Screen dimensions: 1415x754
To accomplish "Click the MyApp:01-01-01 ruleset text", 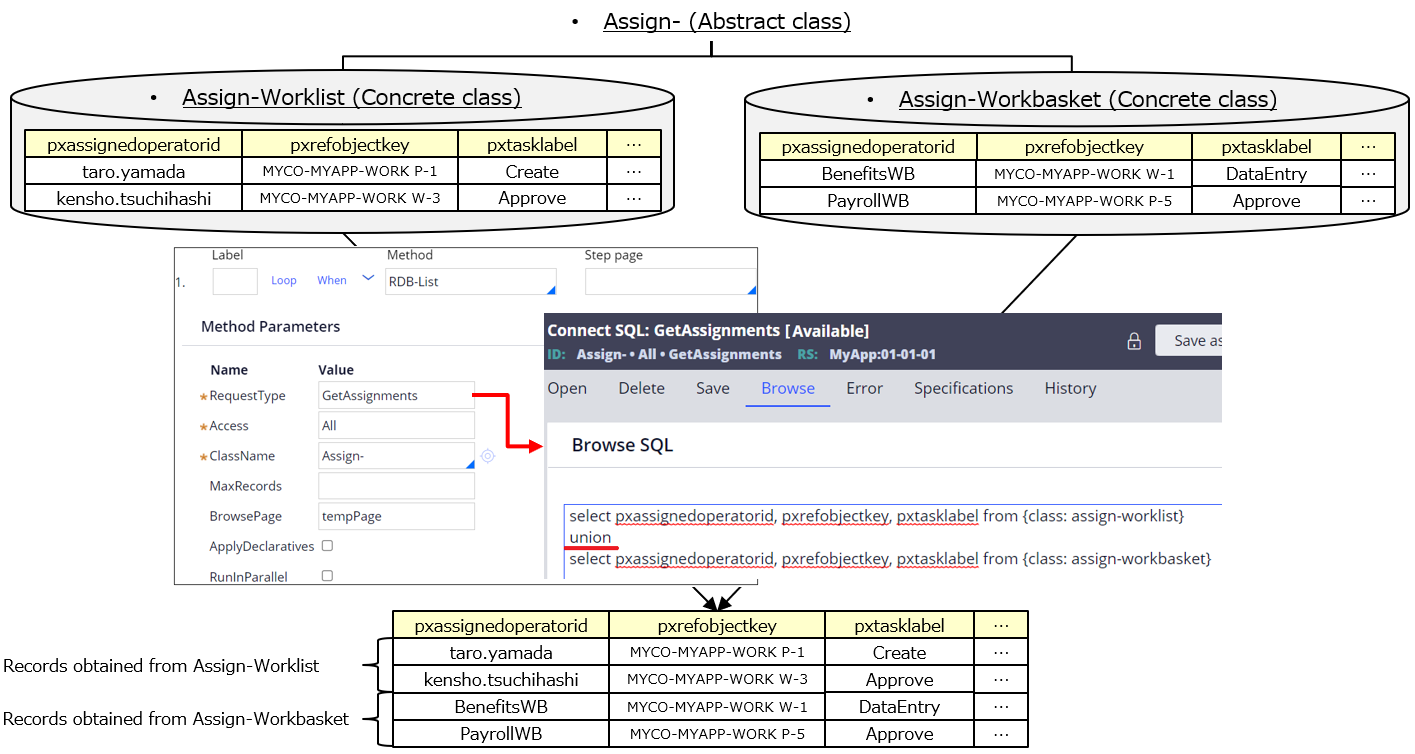I will point(881,354).
